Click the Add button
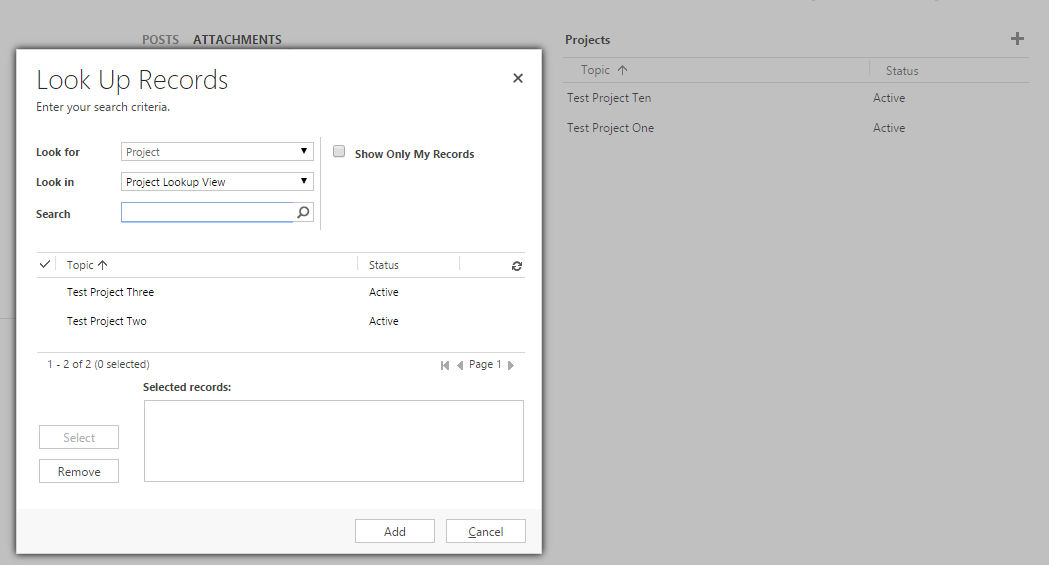Viewport: 1049px width, 565px height. point(394,531)
